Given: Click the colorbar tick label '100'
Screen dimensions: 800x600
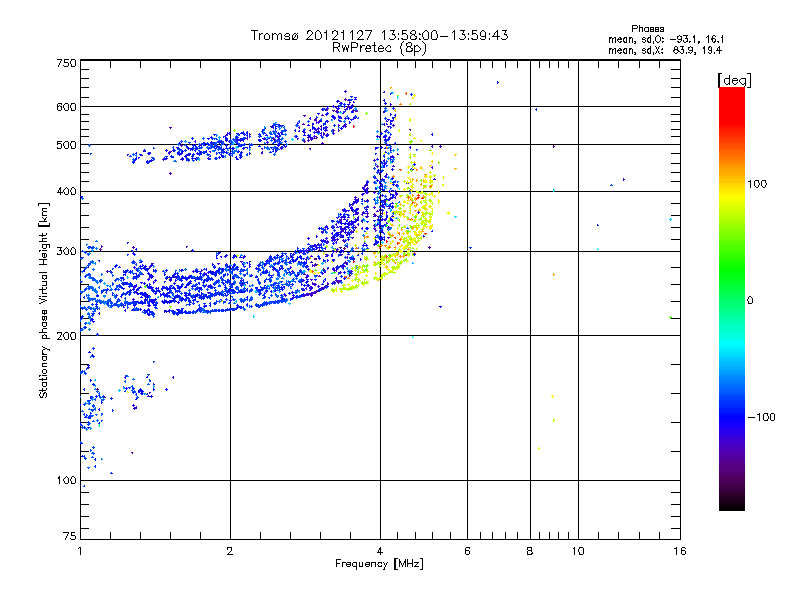Looking at the screenshot, I should (757, 184).
